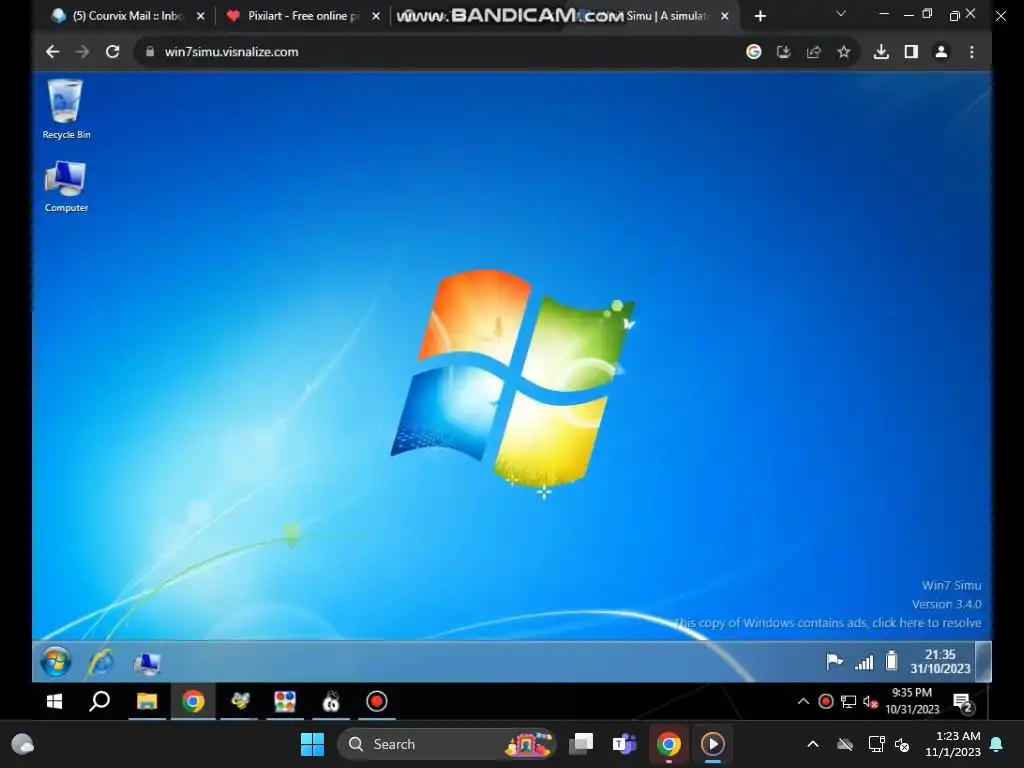This screenshot has height=768, width=1024.
Task: Click muted volume icon in recorded tray
Action: (870, 702)
